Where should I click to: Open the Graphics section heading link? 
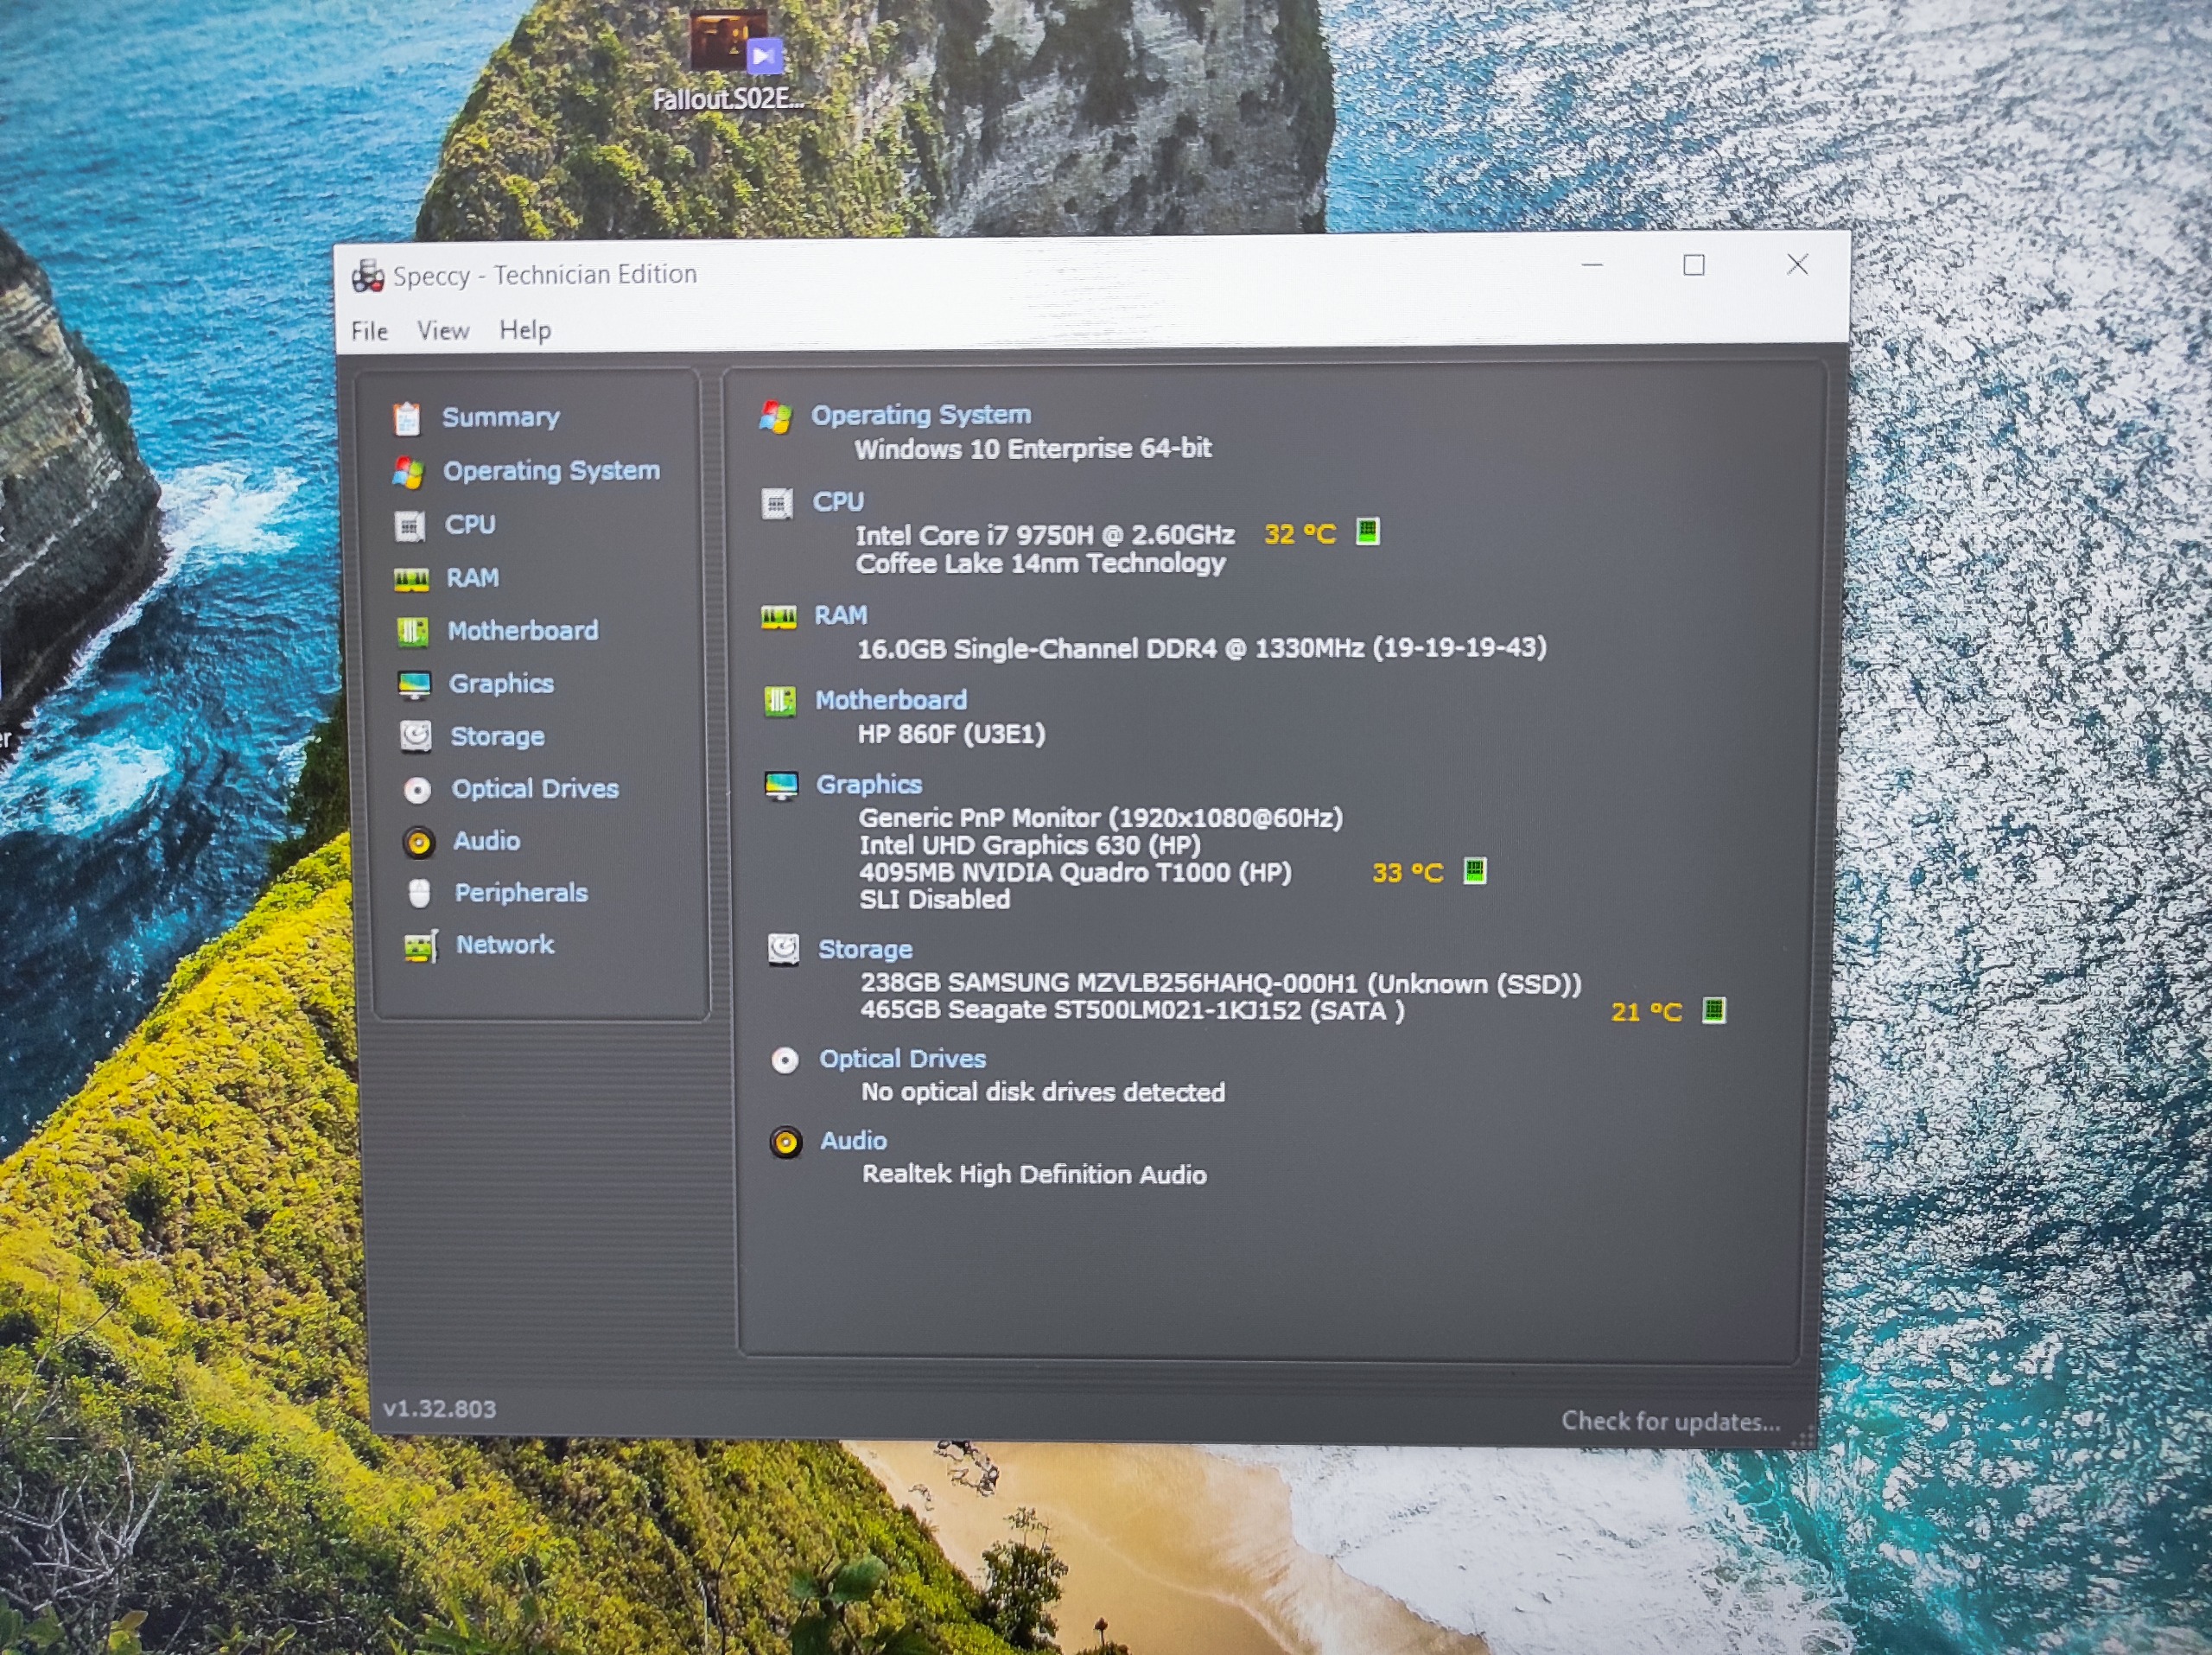coord(869,785)
